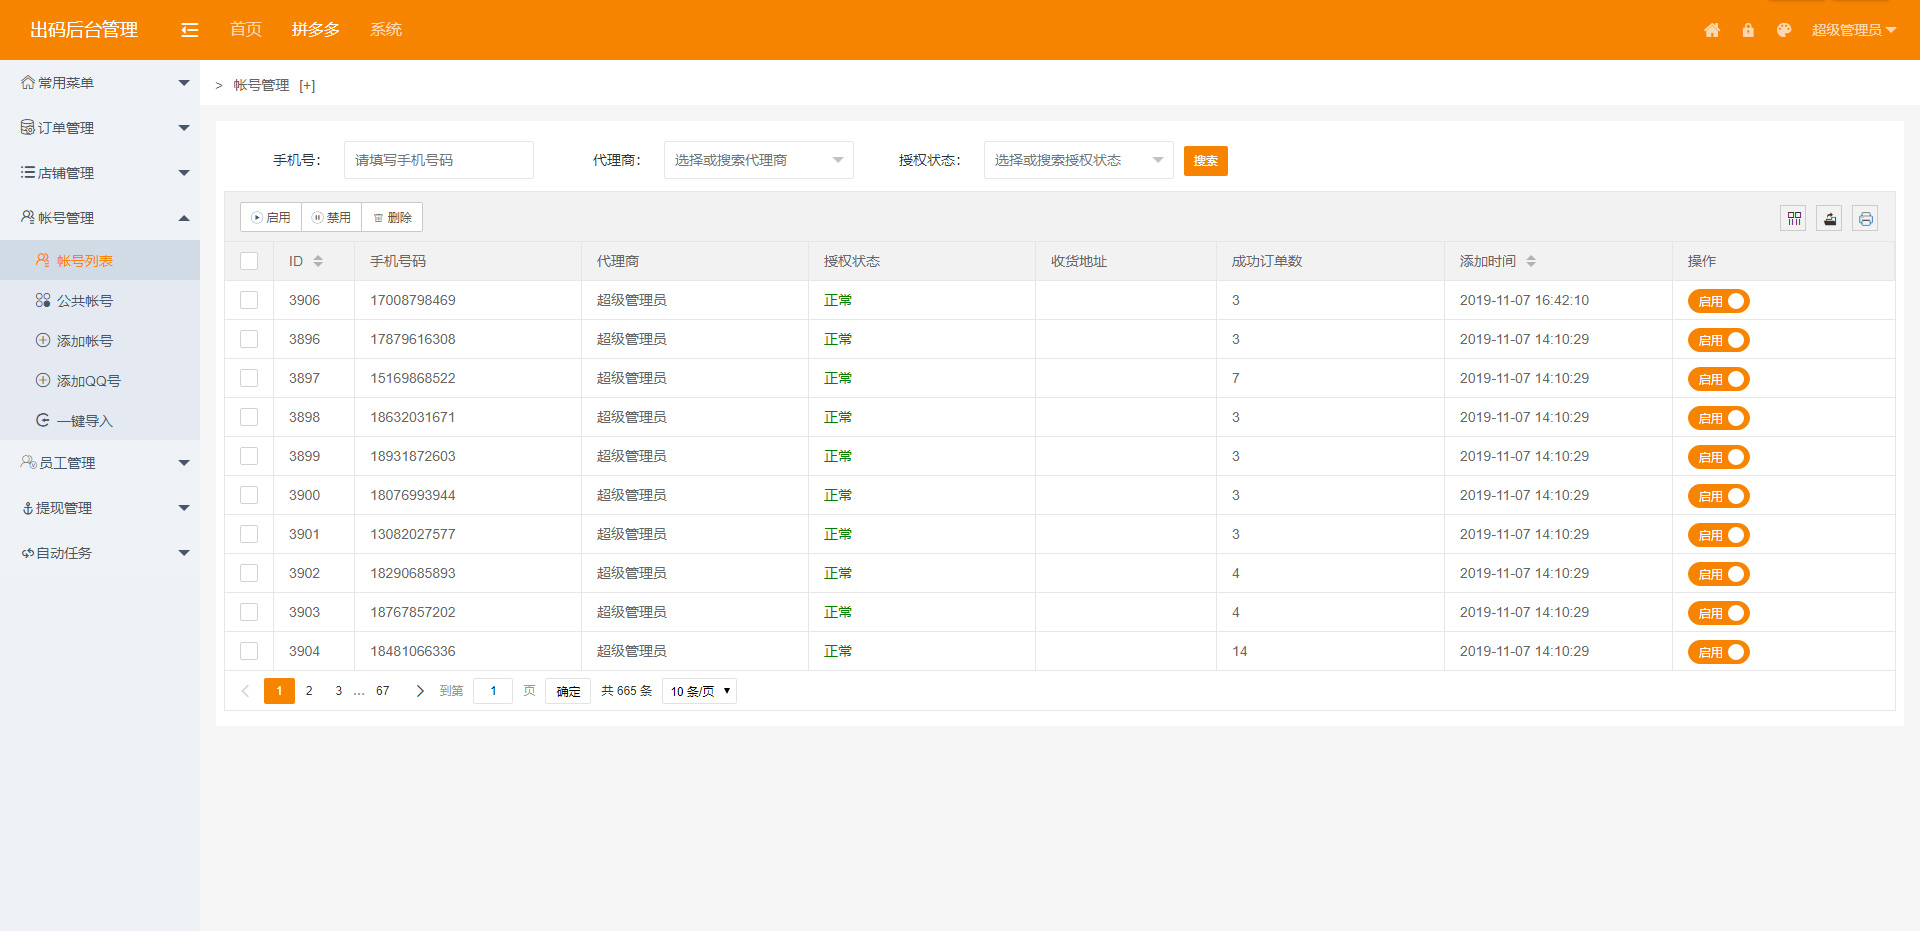Check the select-all header checkbox

click(249, 261)
